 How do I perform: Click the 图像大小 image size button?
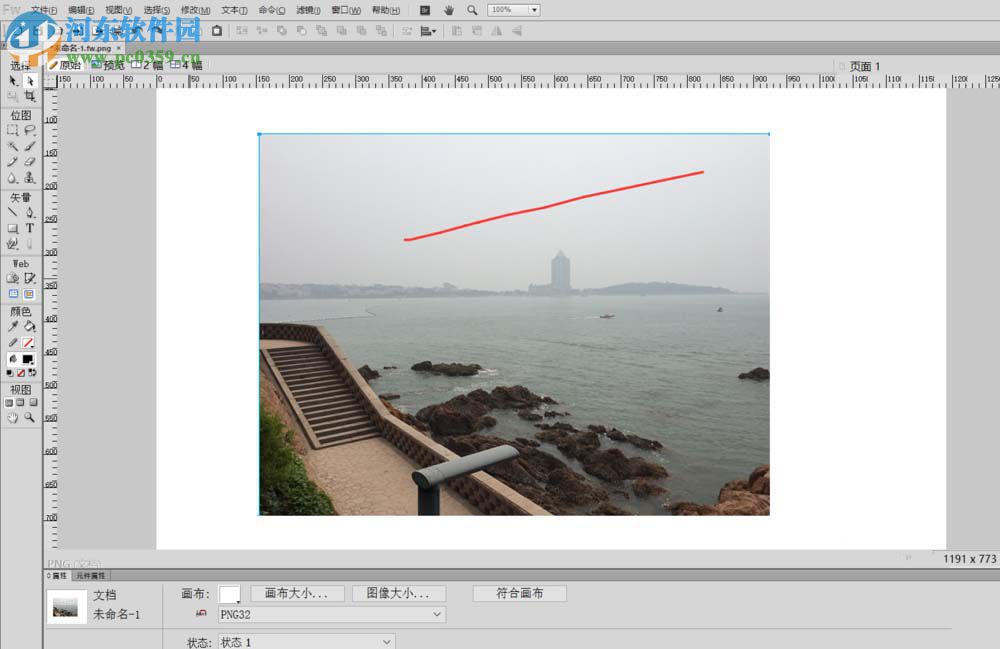click(x=399, y=594)
